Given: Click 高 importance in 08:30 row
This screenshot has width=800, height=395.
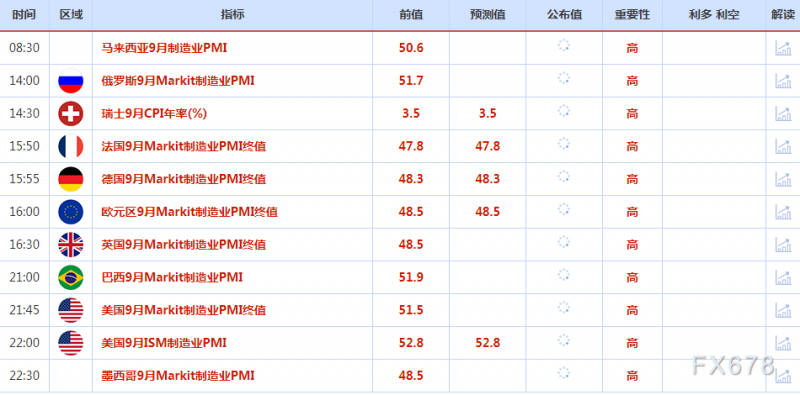Looking at the screenshot, I should (x=632, y=48).
